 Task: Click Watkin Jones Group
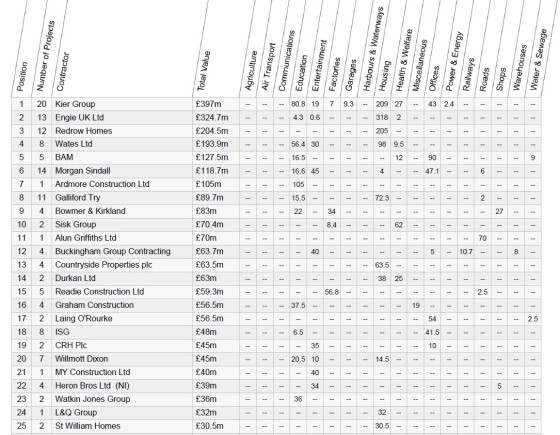pyautogui.click(x=92, y=399)
